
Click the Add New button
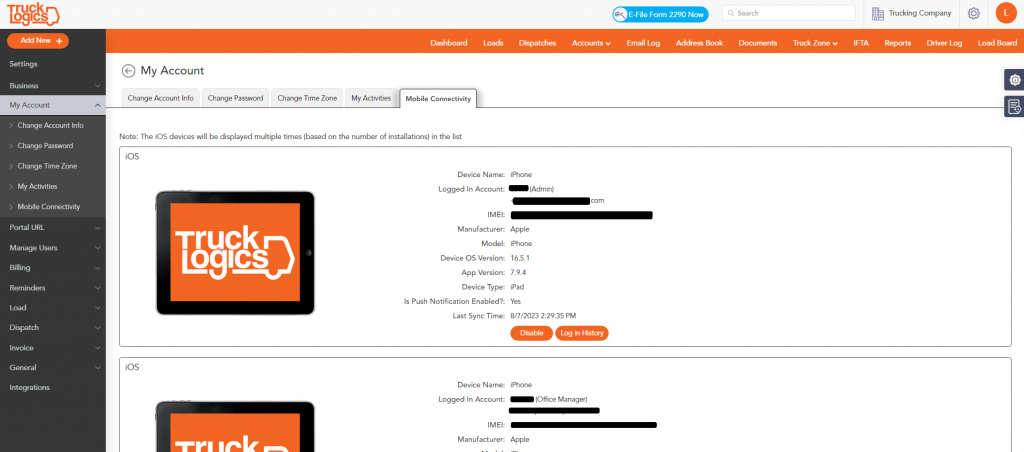pyautogui.click(x=38, y=40)
